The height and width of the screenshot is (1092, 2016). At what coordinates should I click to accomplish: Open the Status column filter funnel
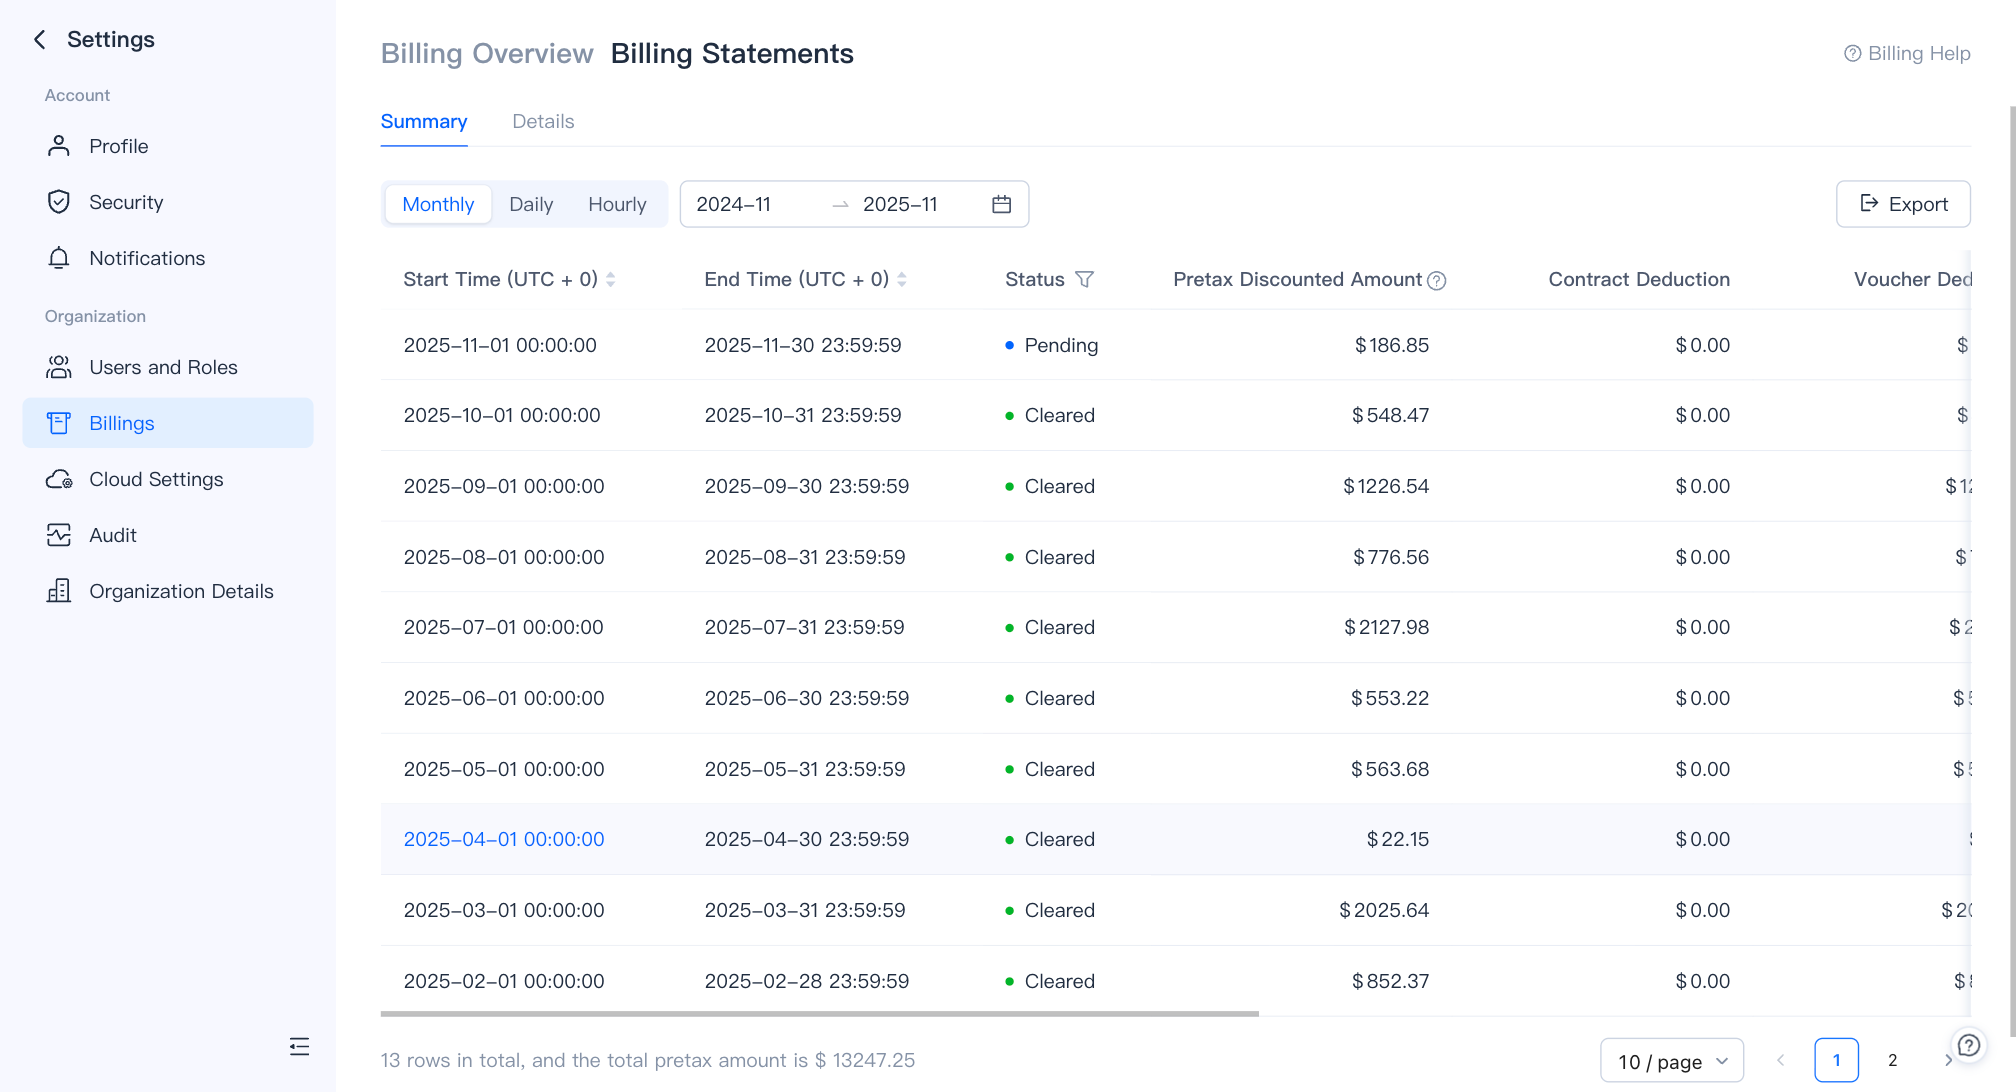pos(1086,280)
